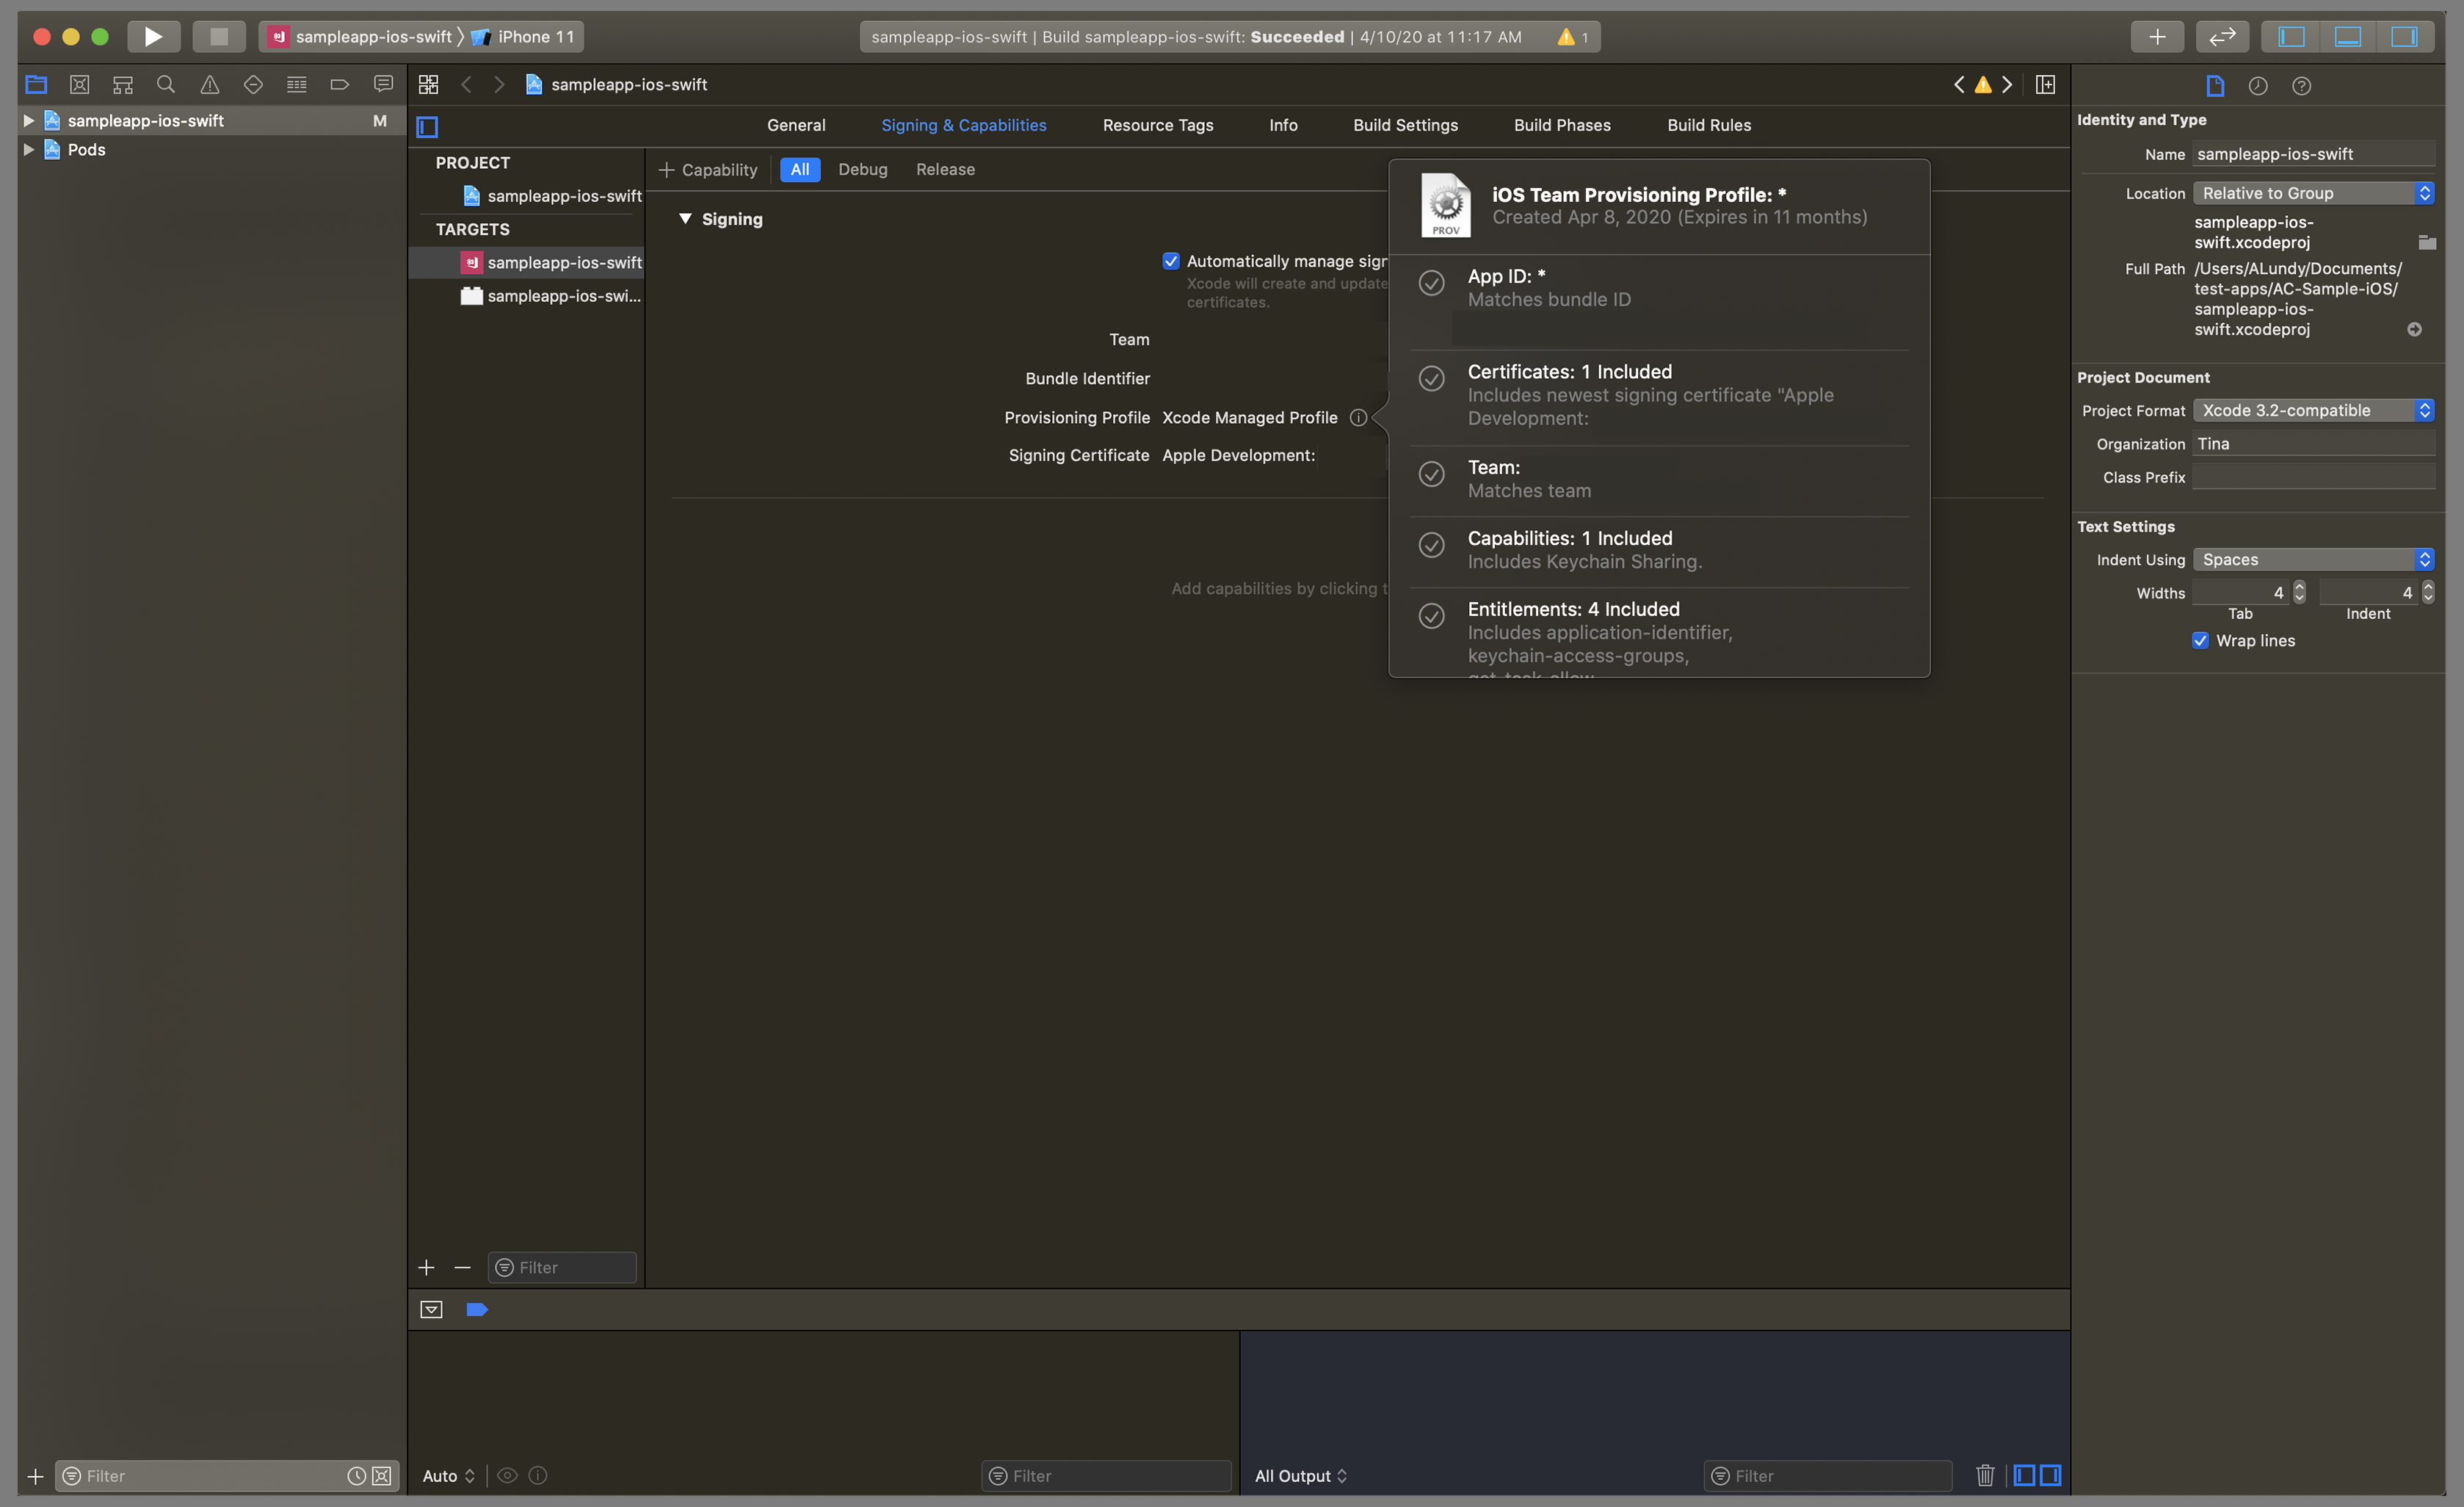This screenshot has height=1507, width=2464.
Task: Run the app with the Play button
Action: point(153,37)
